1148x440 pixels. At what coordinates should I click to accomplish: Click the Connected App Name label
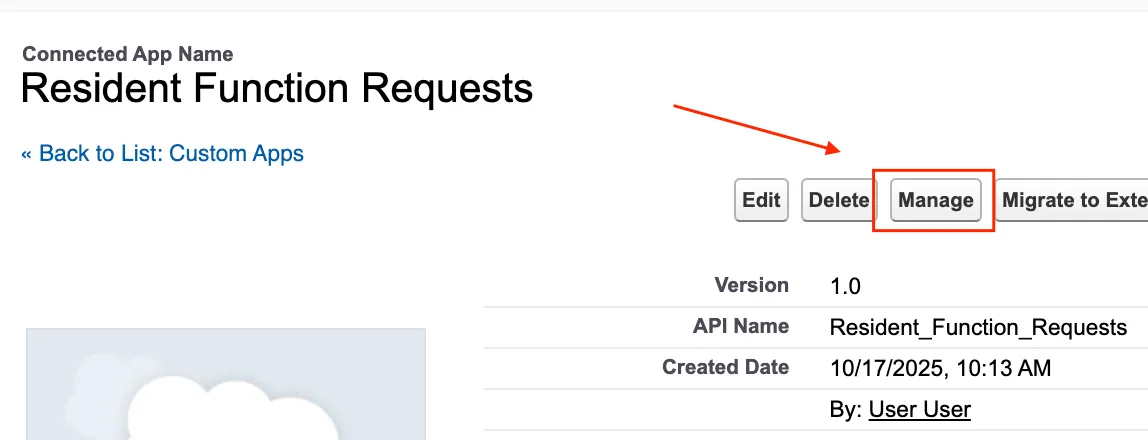click(127, 54)
